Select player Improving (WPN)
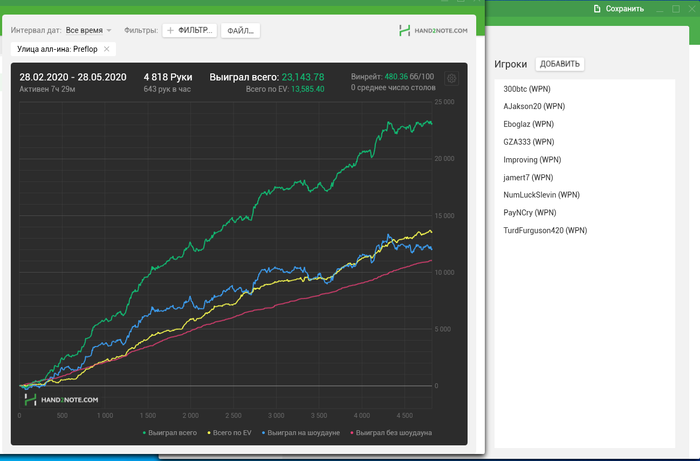The width and height of the screenshot is (700, 461). 532,159
